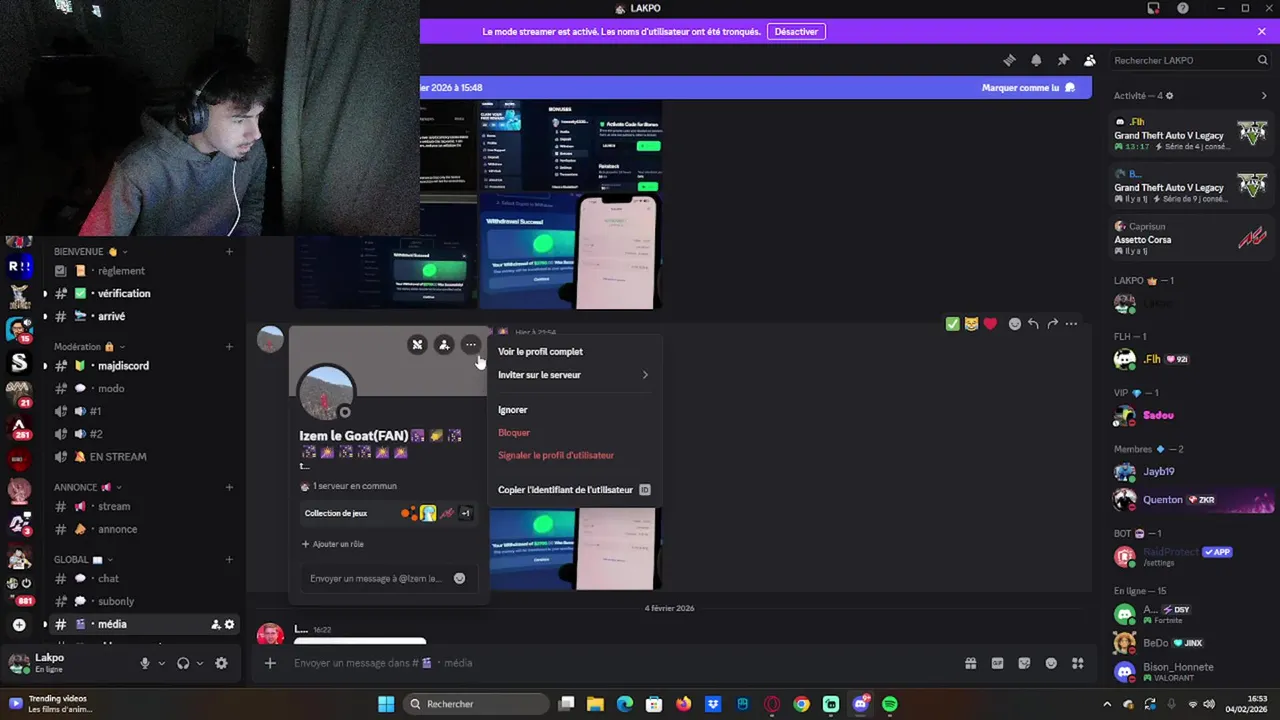Open Windows Start menu
This screenshot has height=720, width=1280.
pos(386,704)
